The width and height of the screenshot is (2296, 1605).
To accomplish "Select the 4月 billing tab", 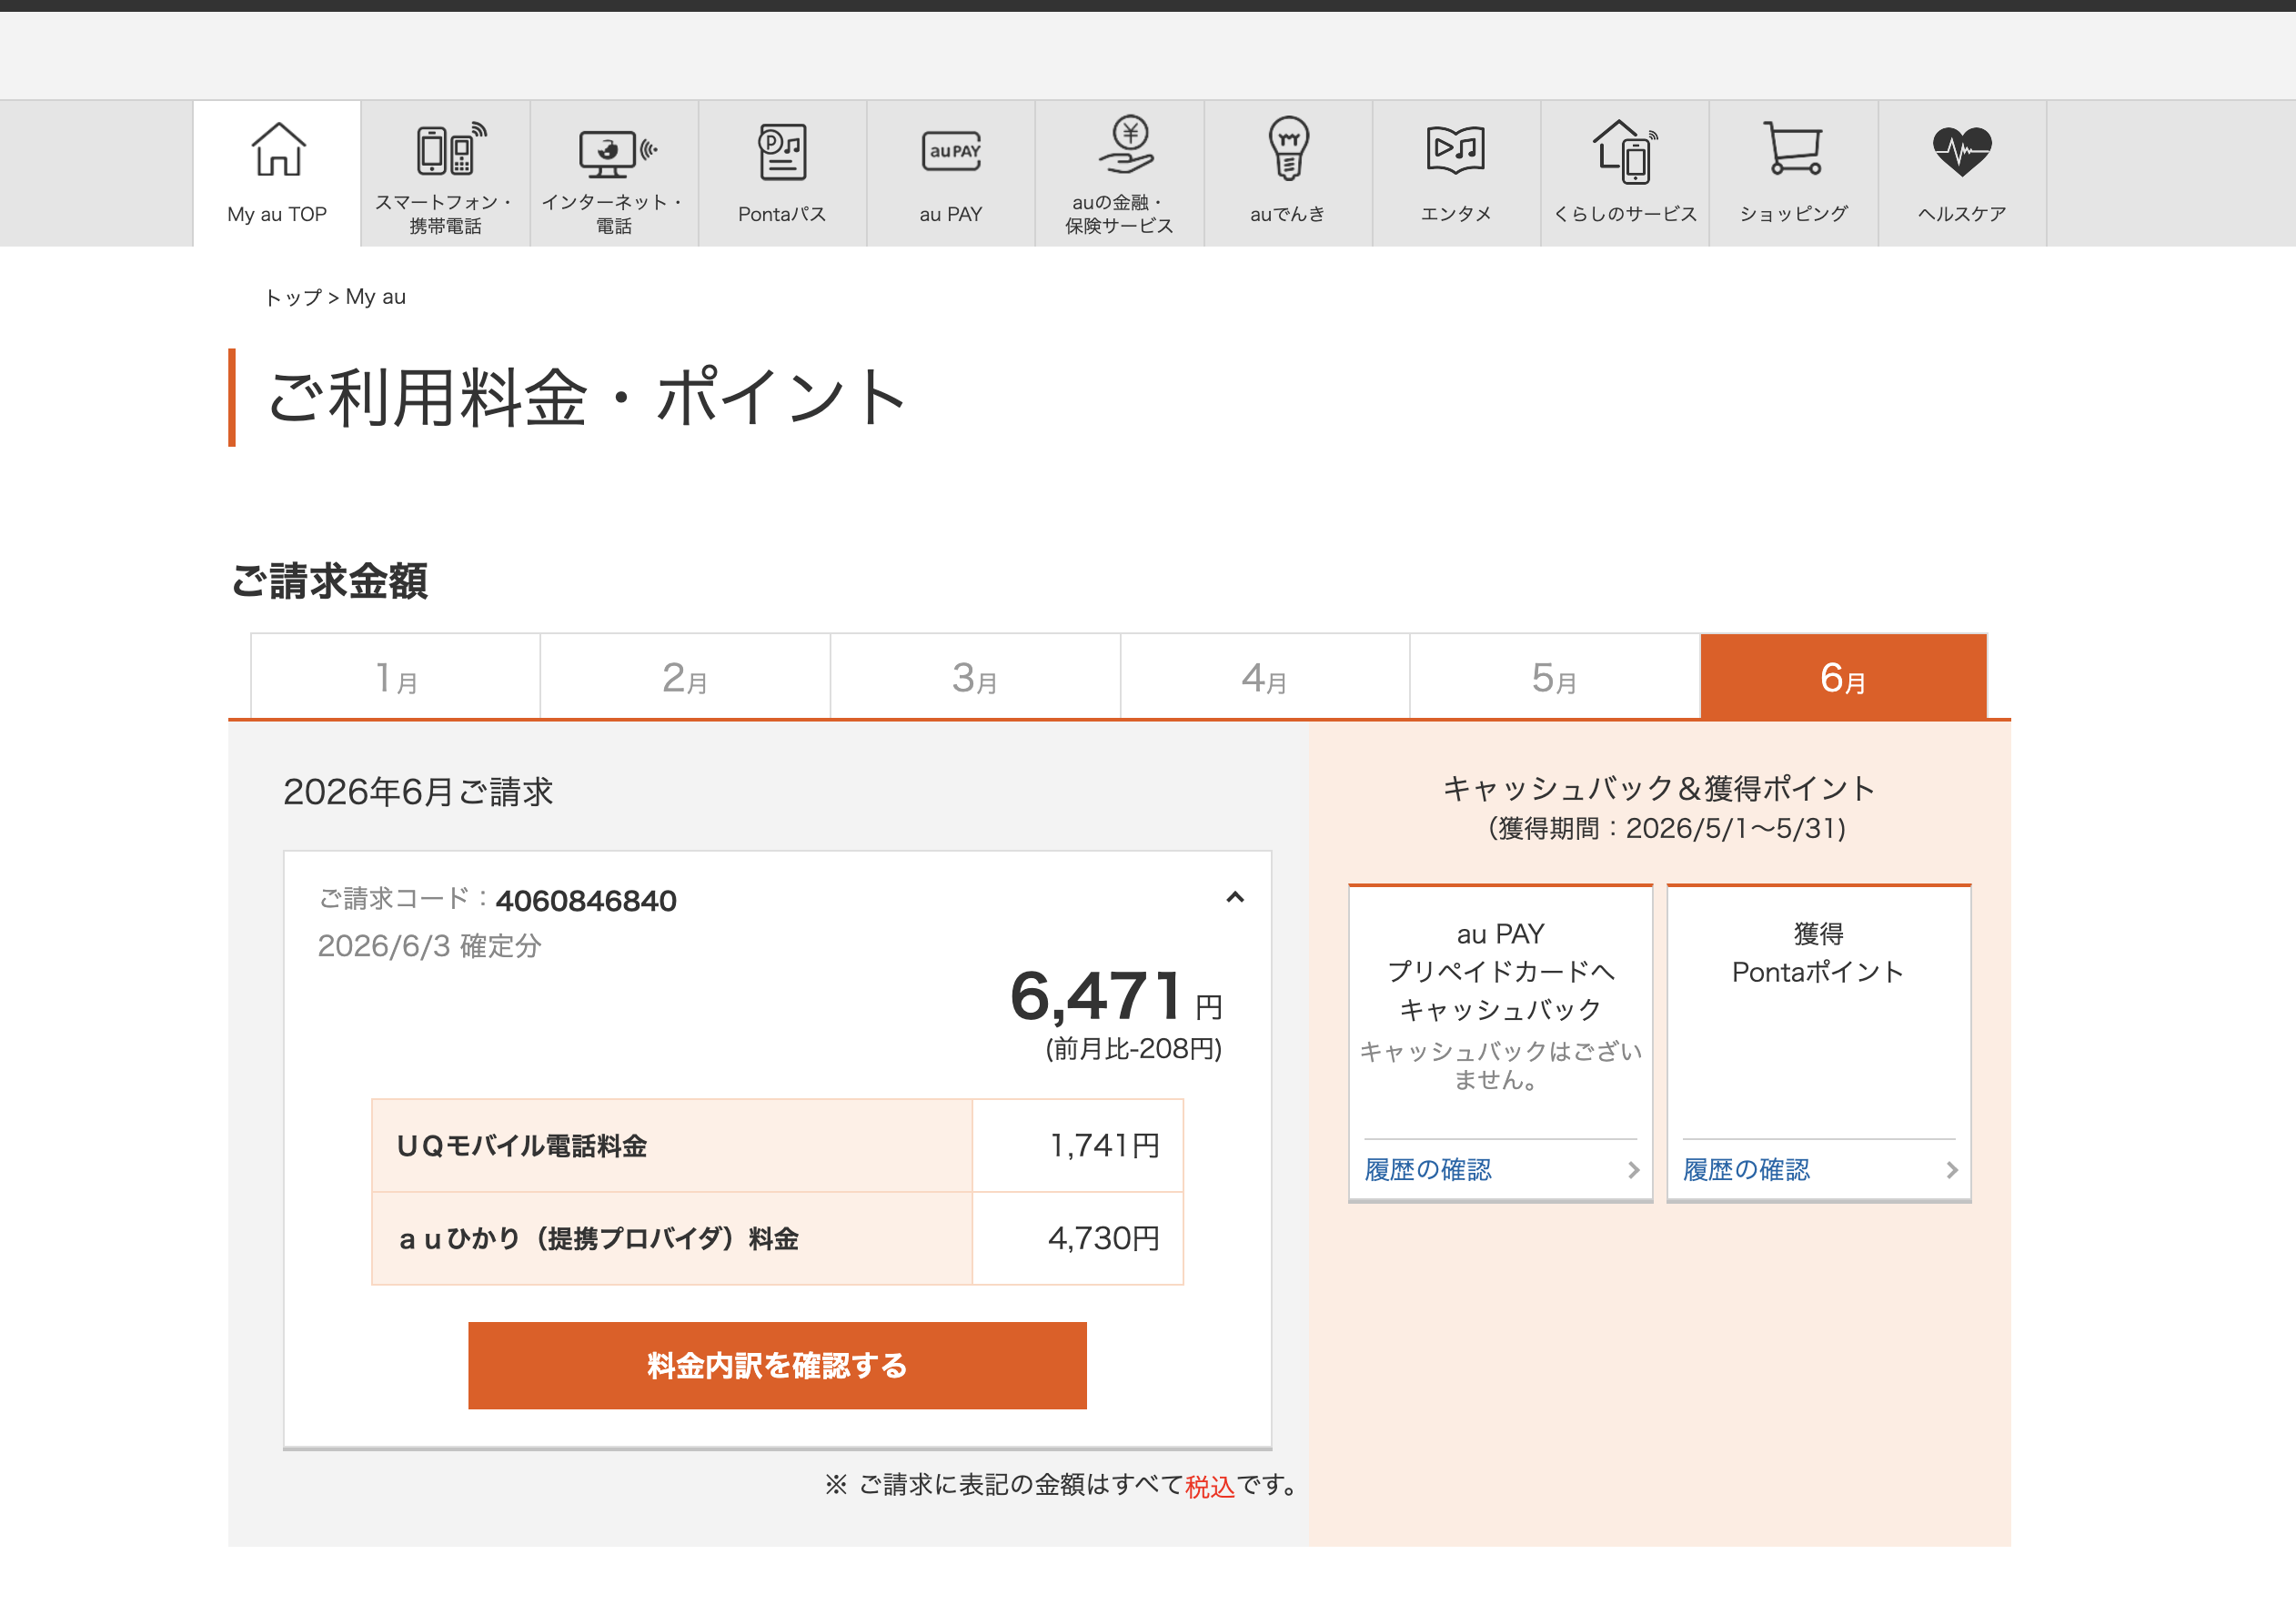I will pyautogui.click(x=1265, y=677).
